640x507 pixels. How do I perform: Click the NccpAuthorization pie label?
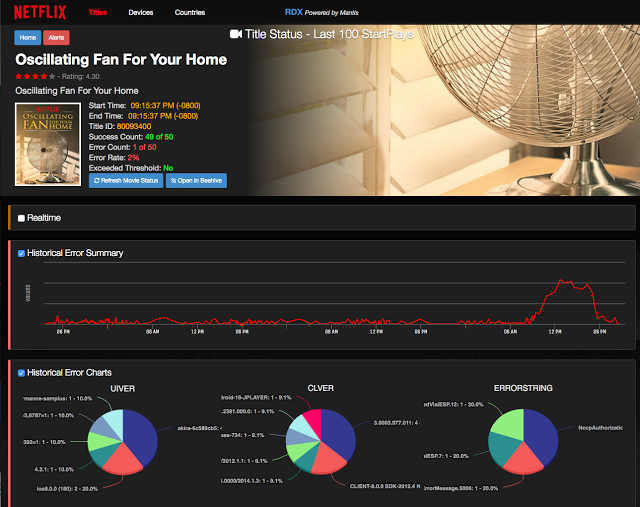(600, 428)
